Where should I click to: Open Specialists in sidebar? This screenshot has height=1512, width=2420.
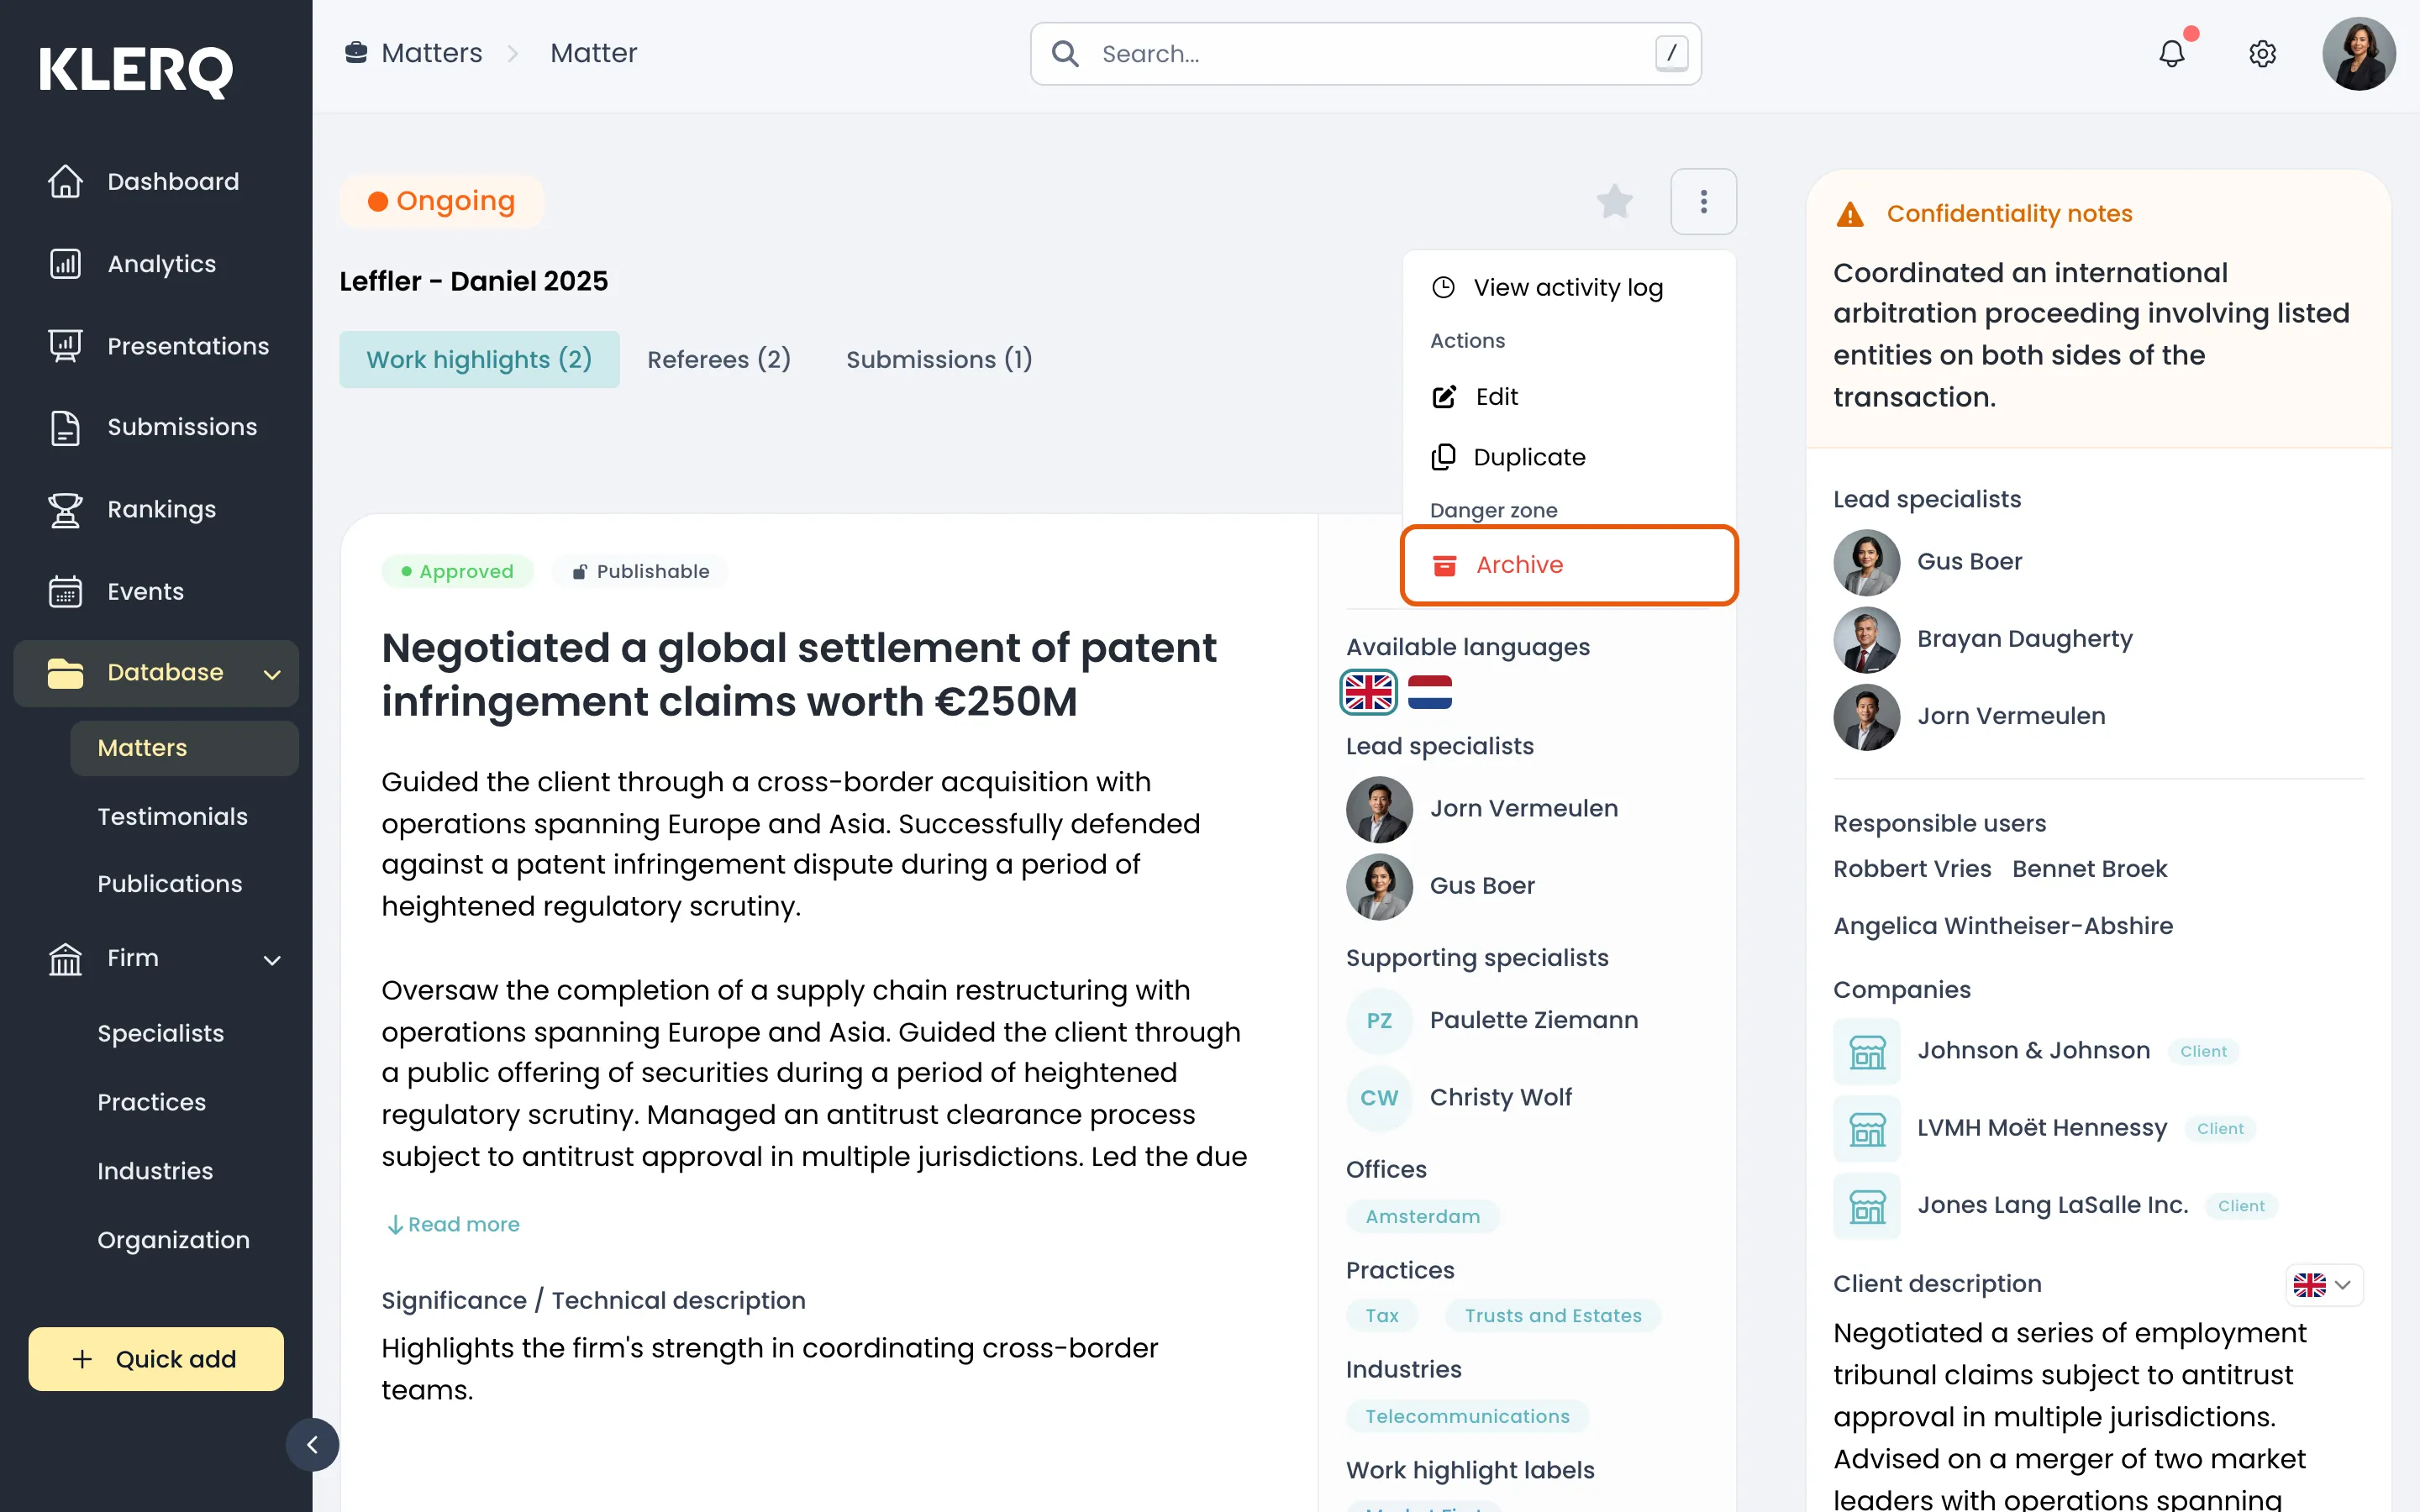pos(161,1034)
